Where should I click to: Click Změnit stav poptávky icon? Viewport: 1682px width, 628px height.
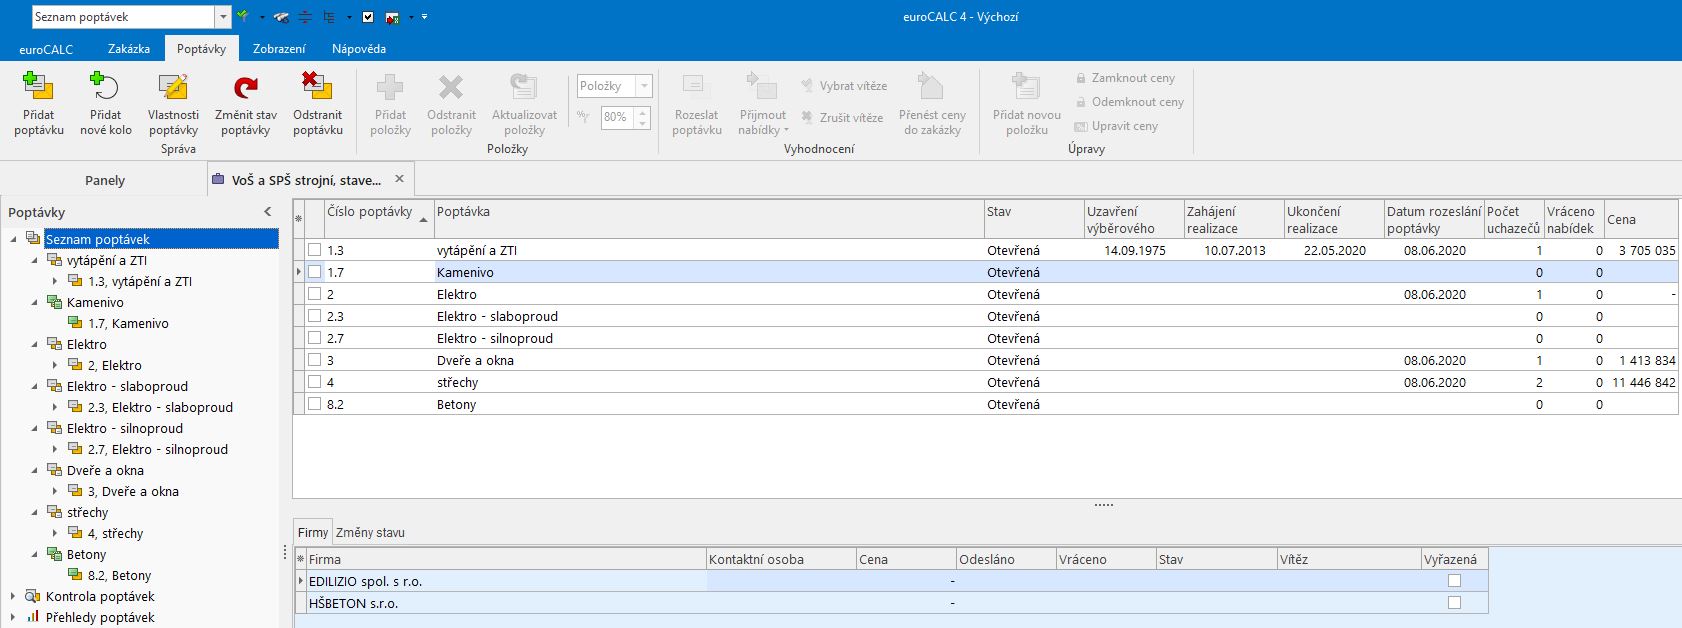coord(245,87)
